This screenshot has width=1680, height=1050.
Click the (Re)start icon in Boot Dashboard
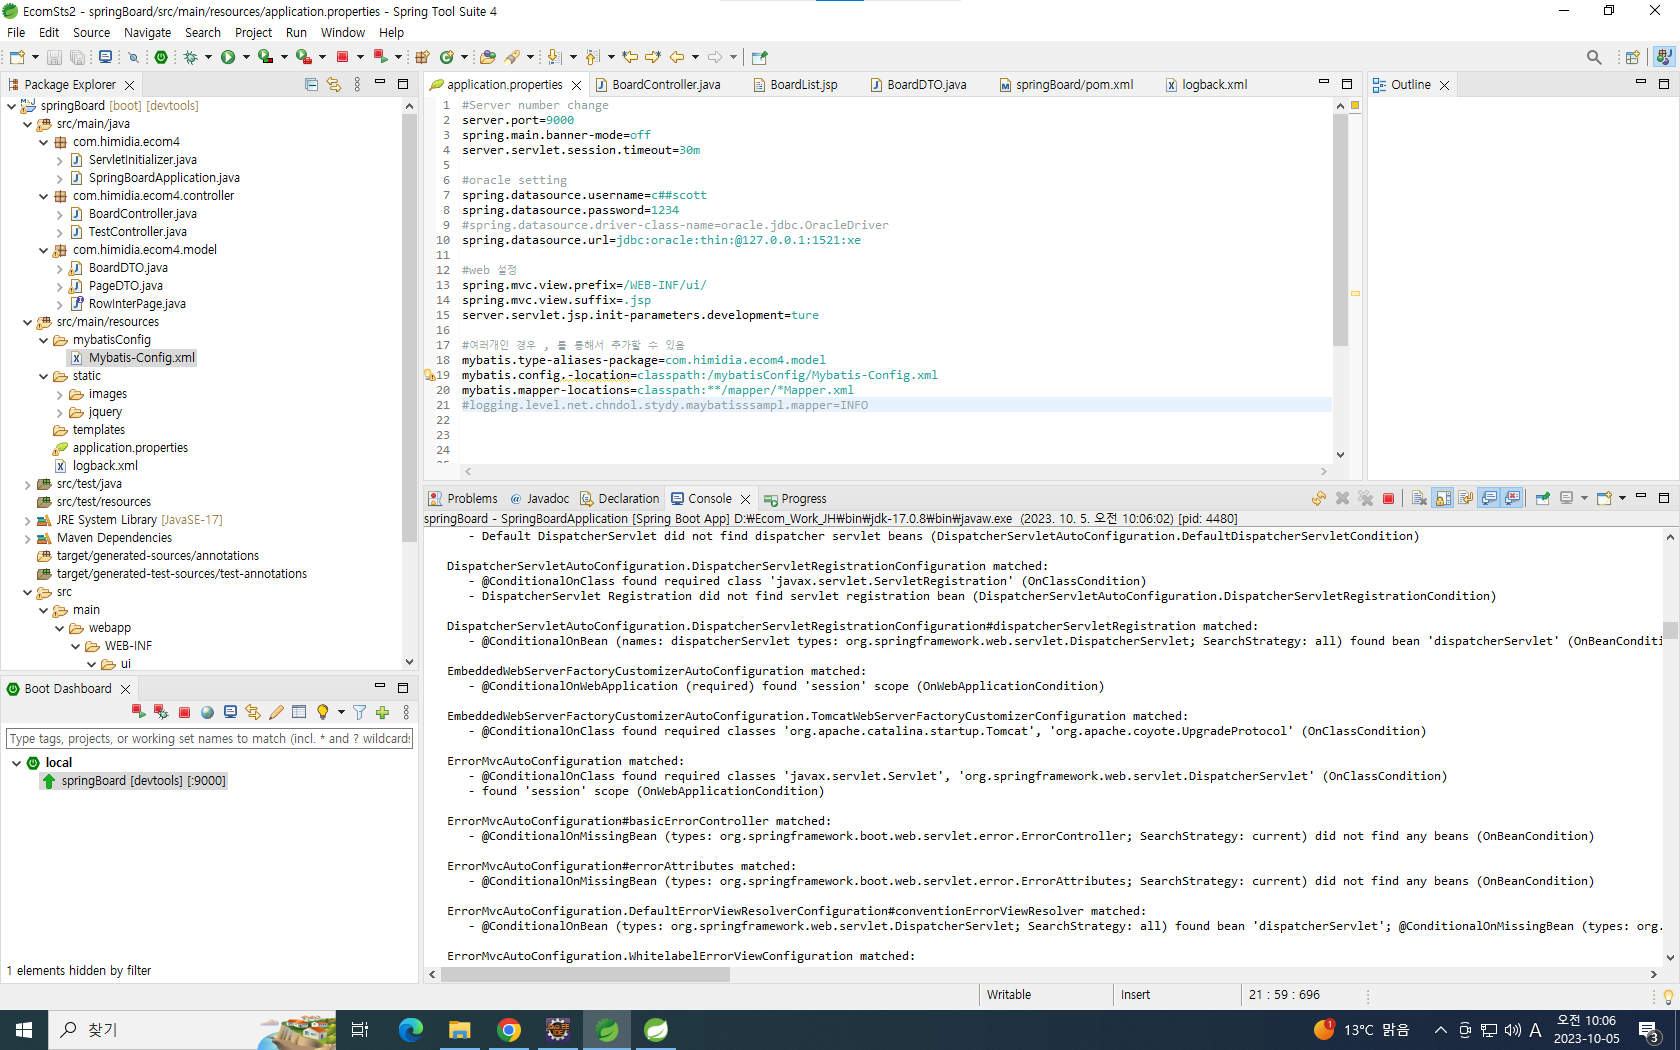tap(138, 712)
